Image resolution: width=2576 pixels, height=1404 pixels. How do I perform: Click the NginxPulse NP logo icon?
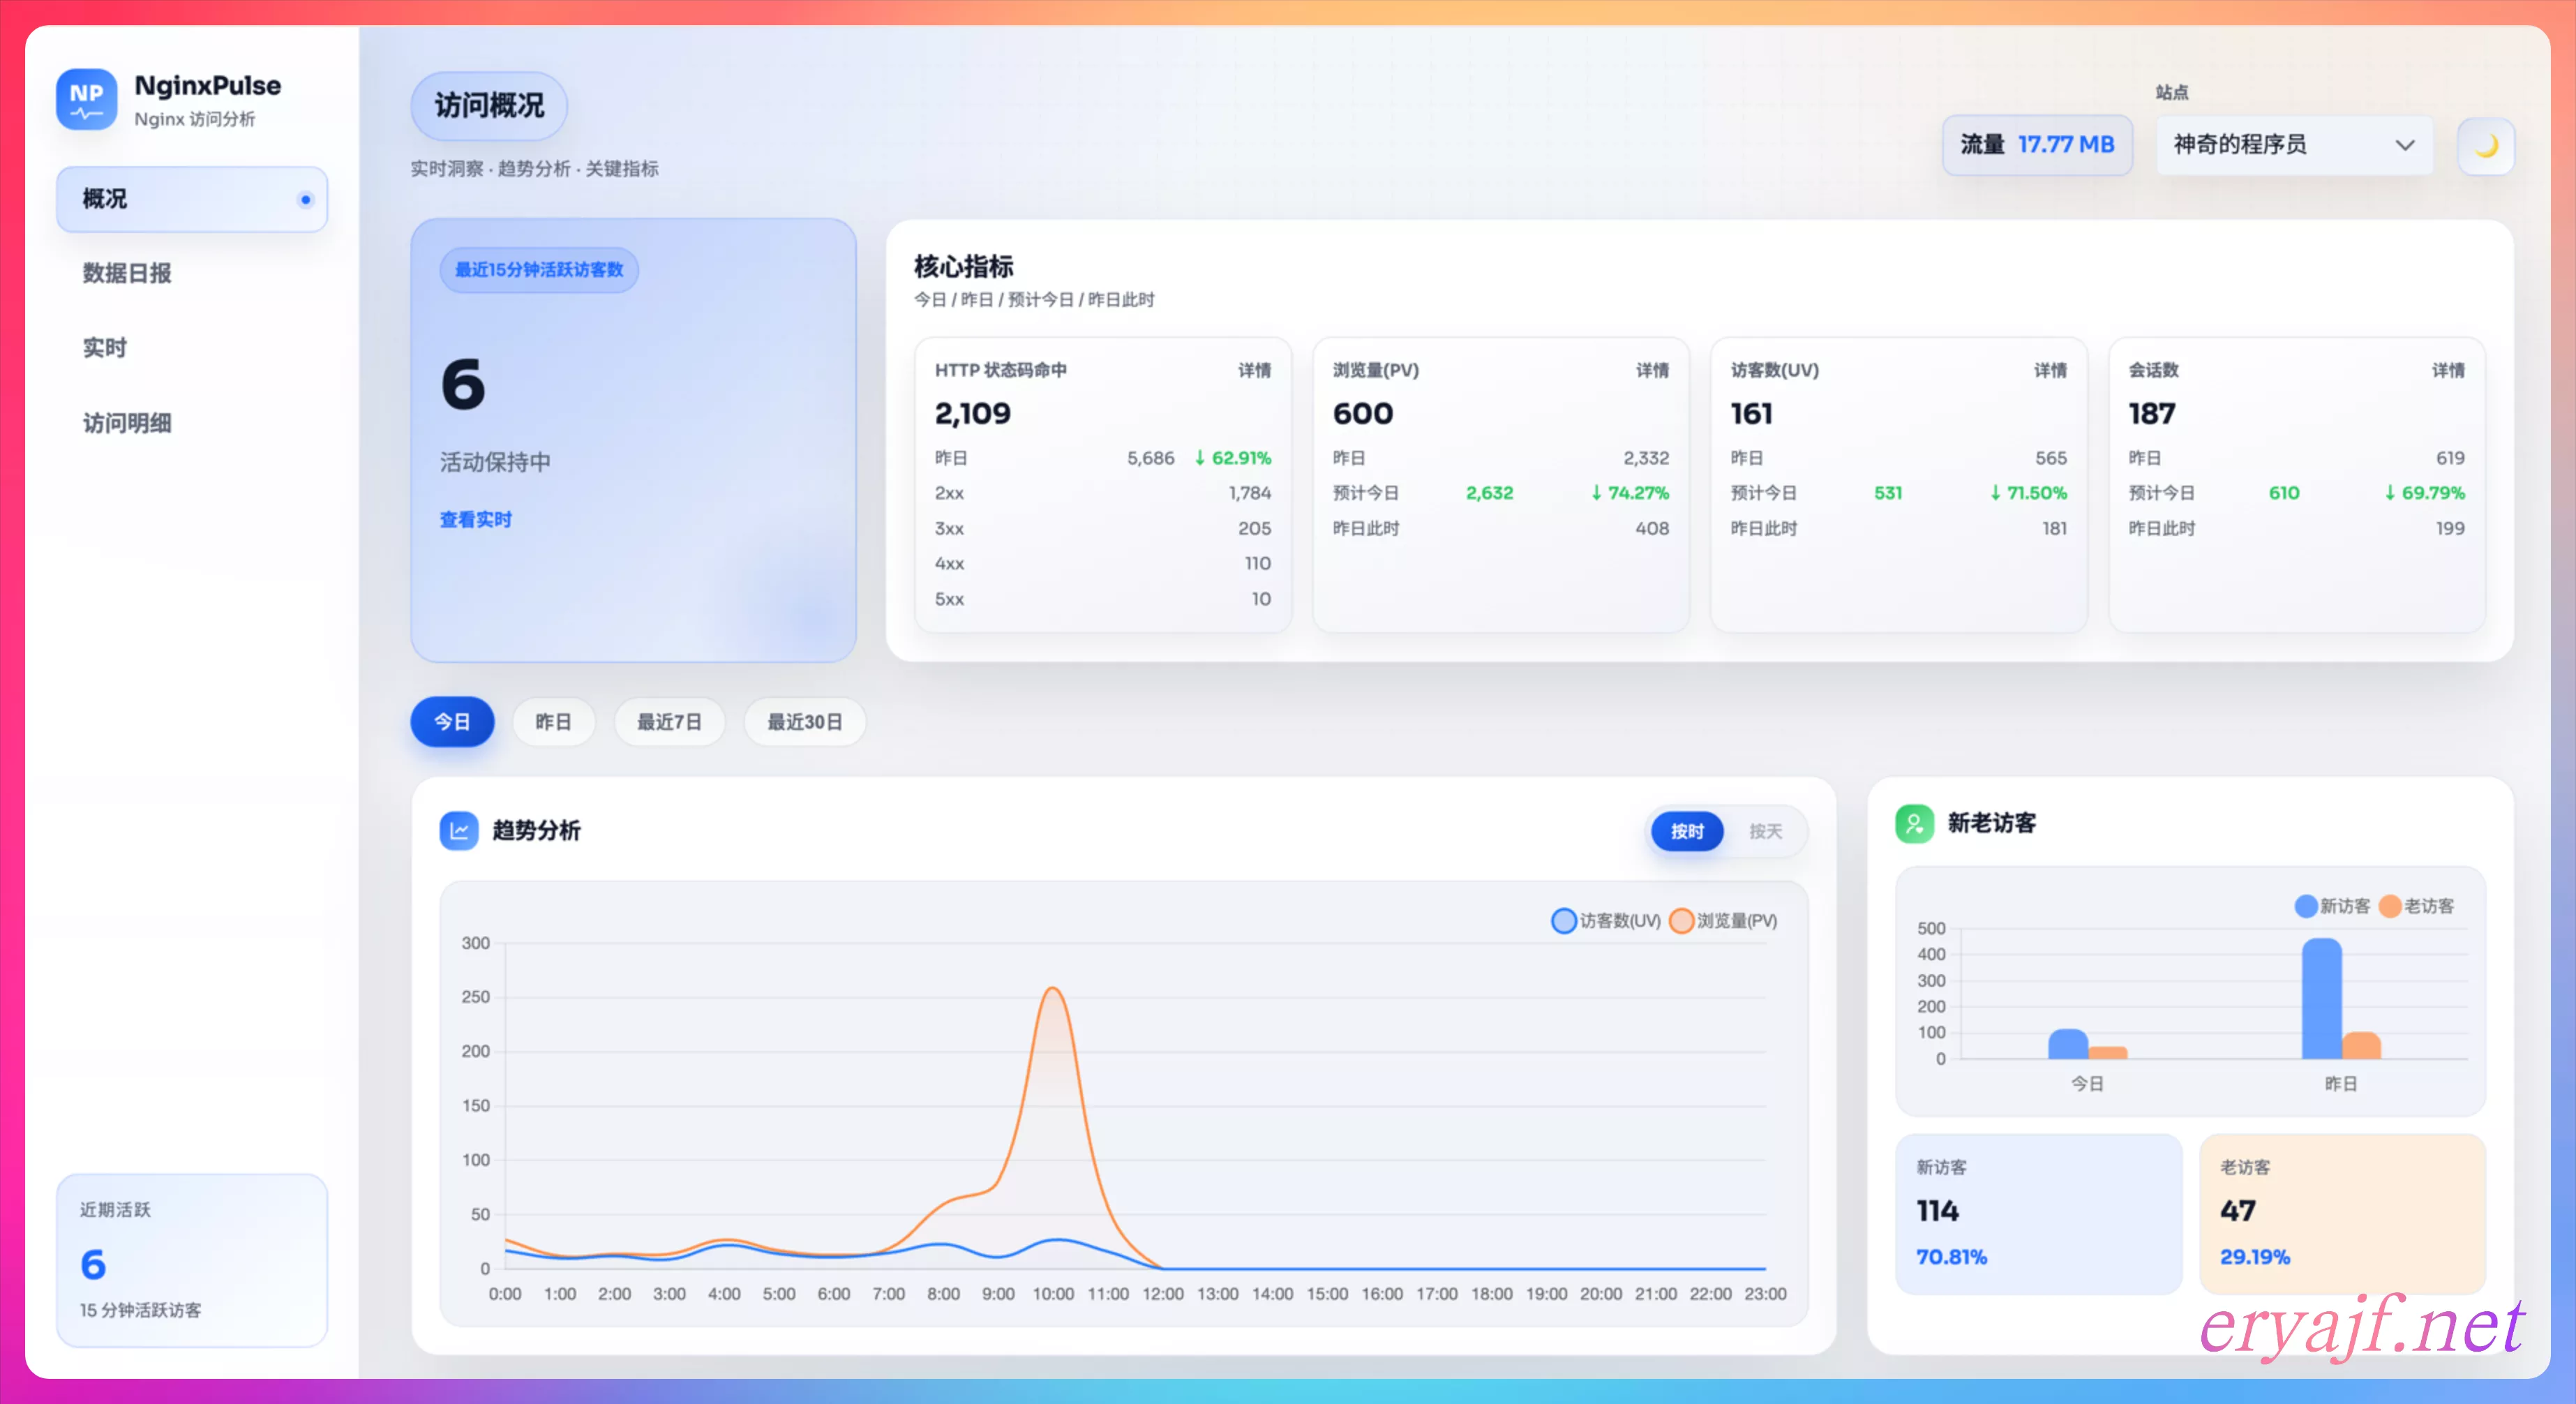pyautogui.click(x=86, y=99)
